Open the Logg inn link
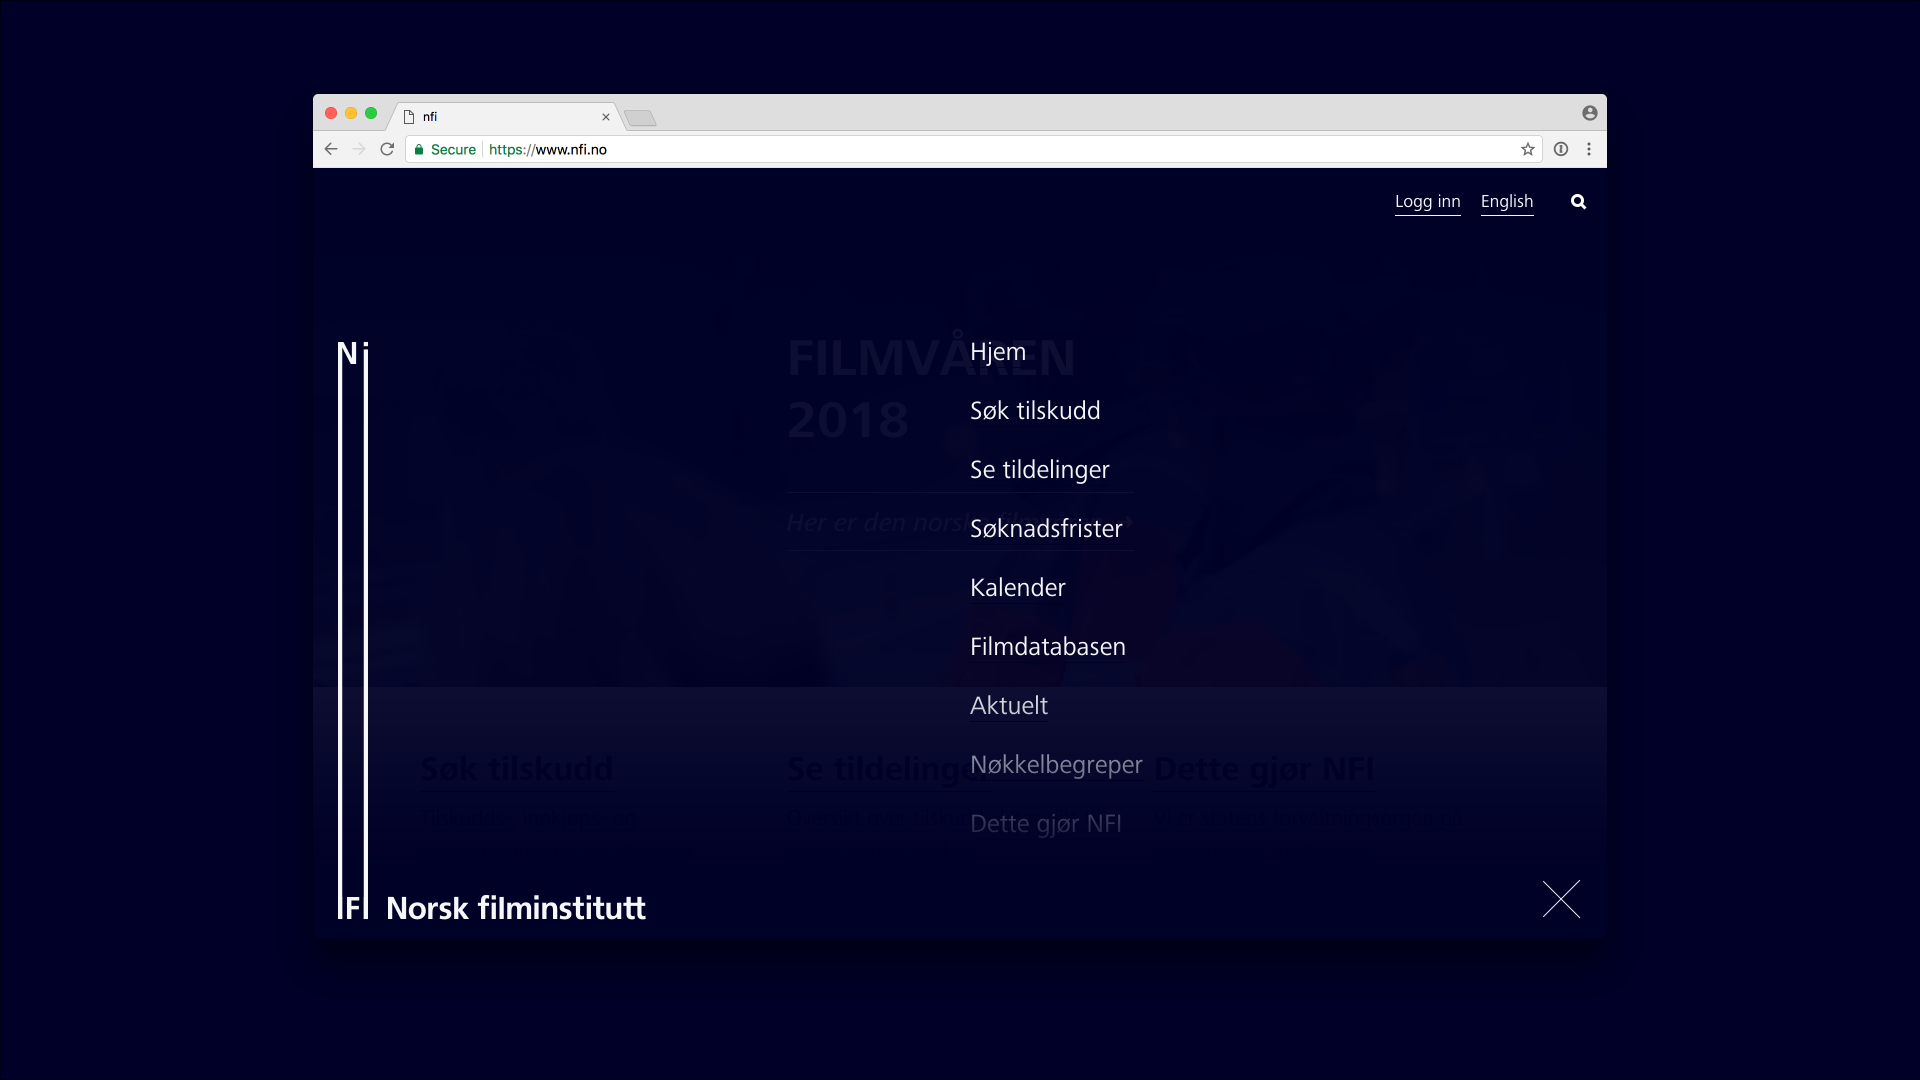 (x=1427, y=202)
